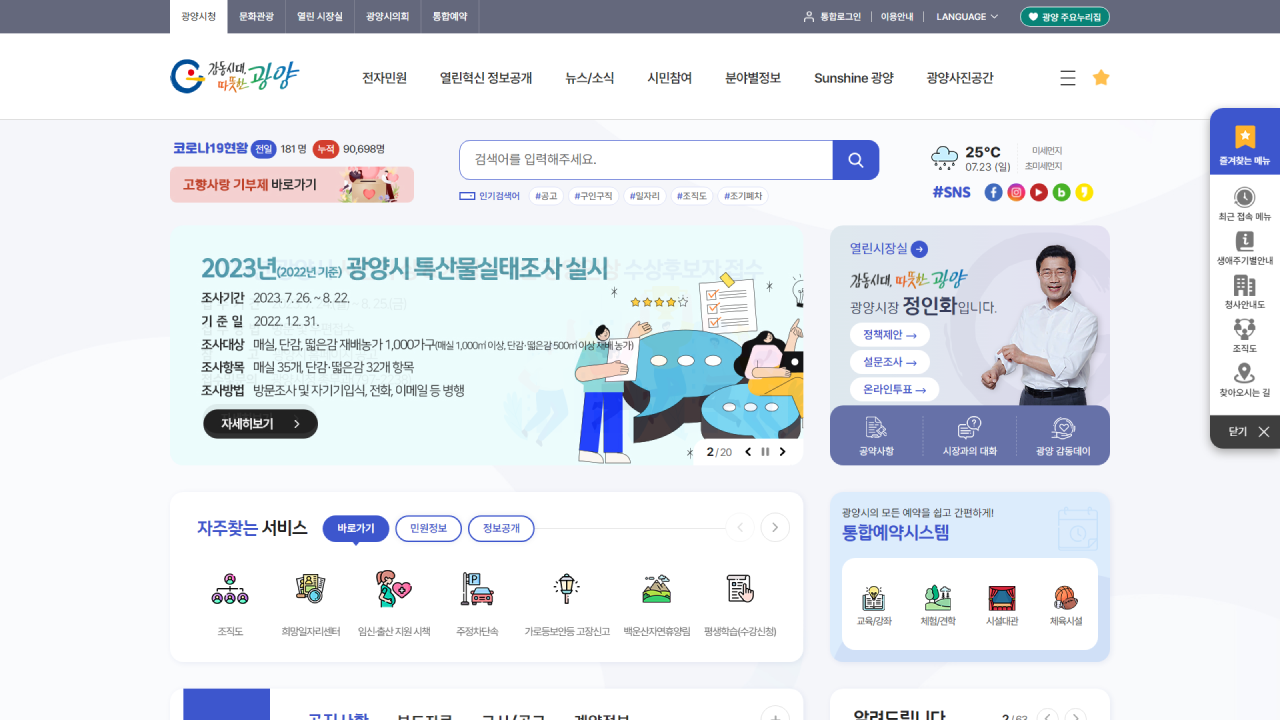Viewport: 1280px width, 720px height.
Task: Open the hamburger full menu icon
Action: coord(1068,78)
